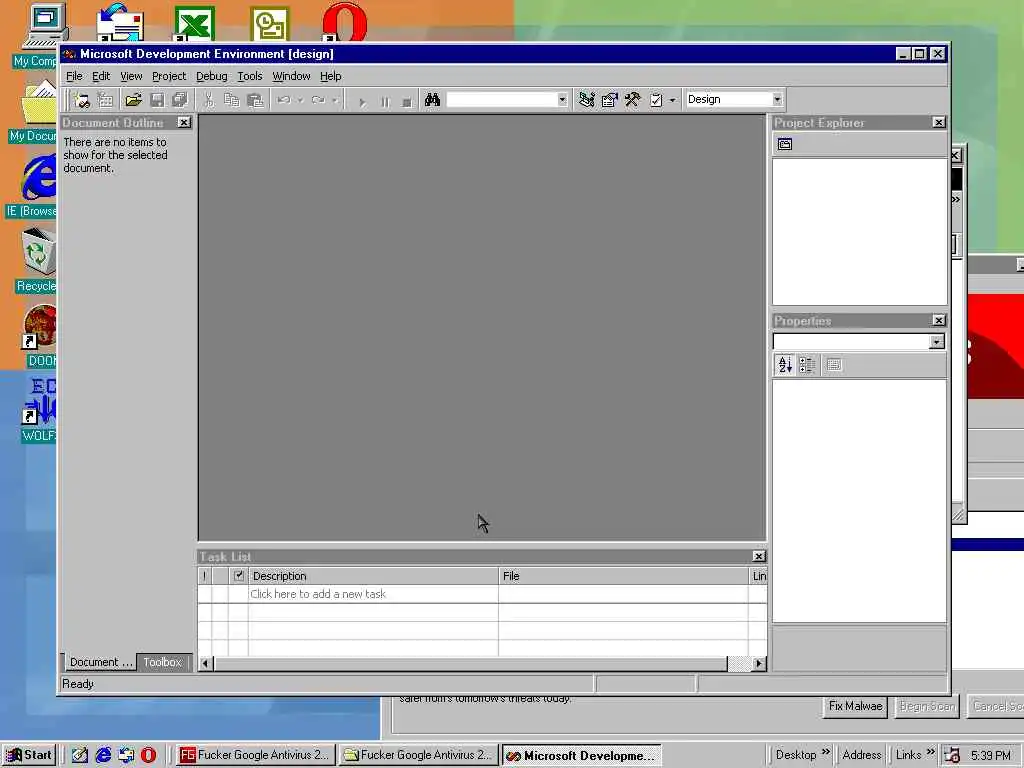Open the View menu
The image size is (1024, 768).
coord(131,76)
